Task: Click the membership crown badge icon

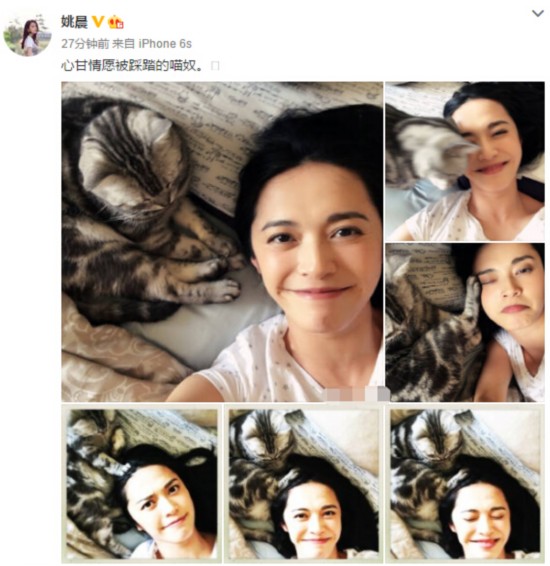Action: pos(116,22)
